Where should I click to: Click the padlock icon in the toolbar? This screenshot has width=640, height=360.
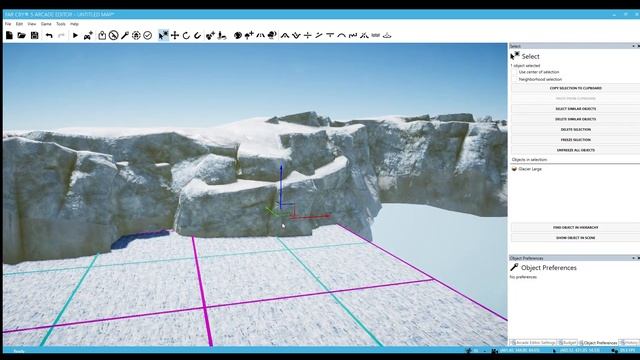pos(102,36)
